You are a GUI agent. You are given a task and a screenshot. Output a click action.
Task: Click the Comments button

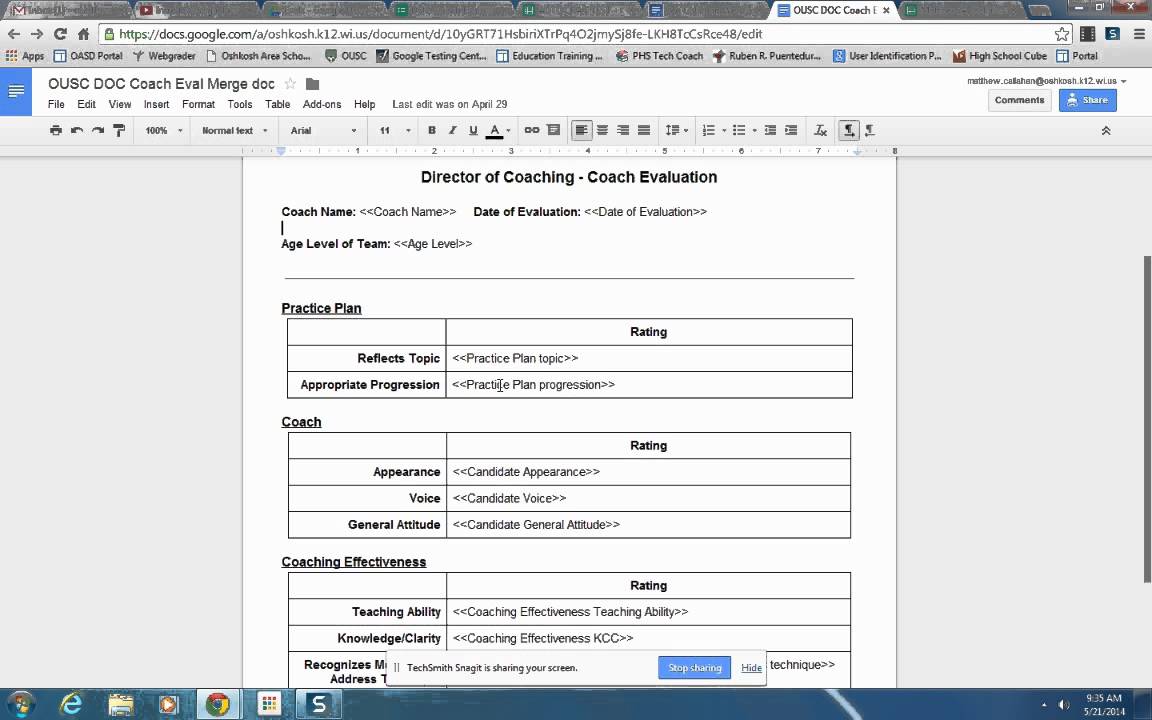click(1019, 100)
